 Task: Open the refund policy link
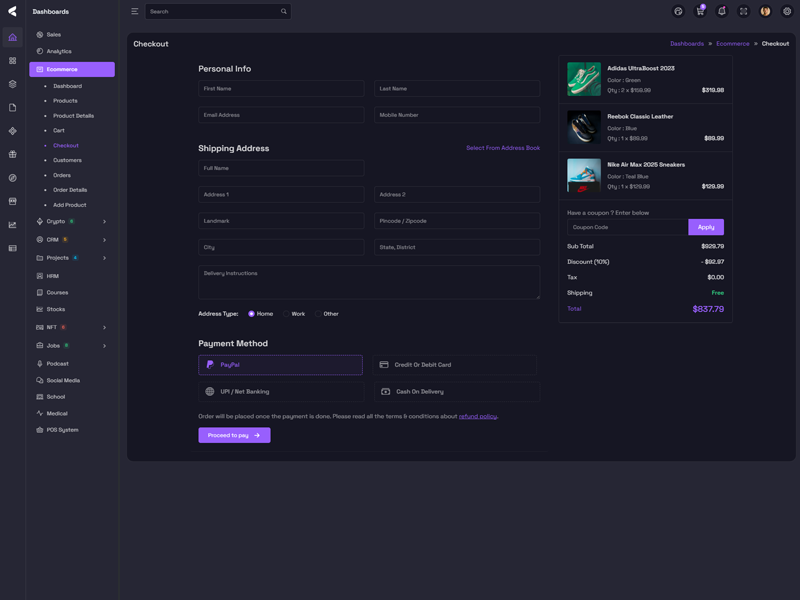(478, 416)
